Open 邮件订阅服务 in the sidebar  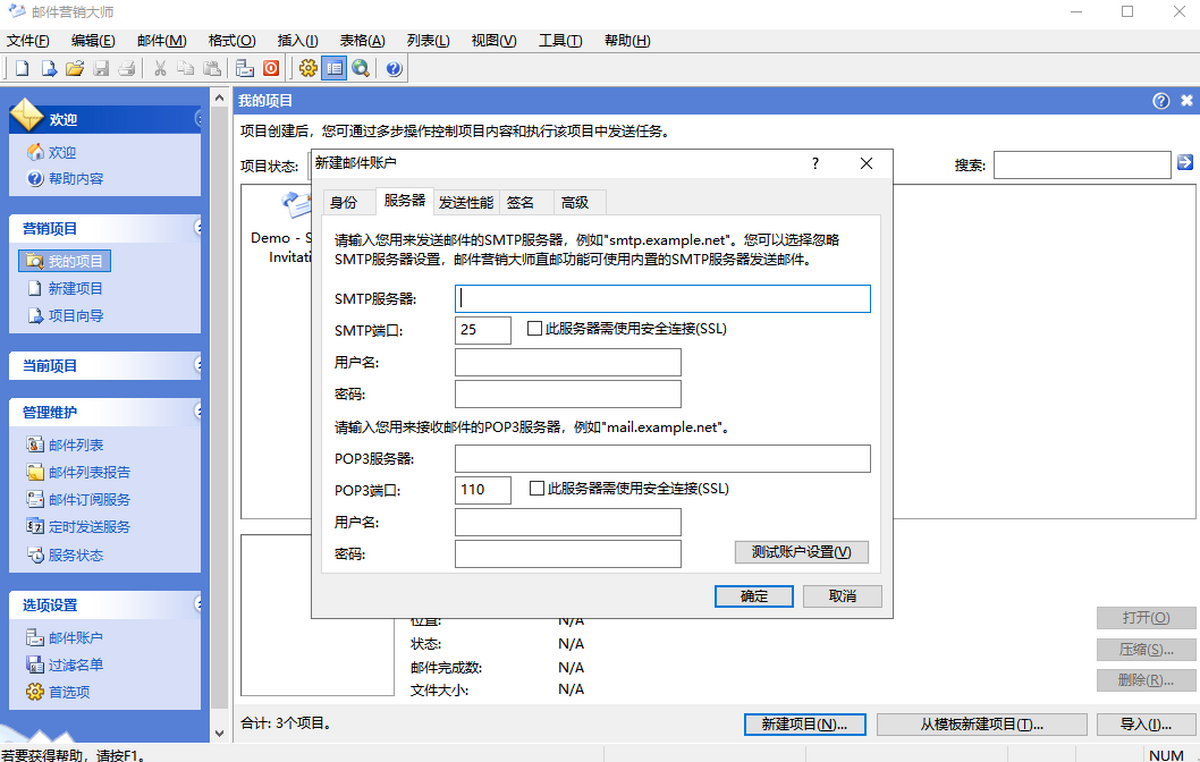(x=79, y=499)
